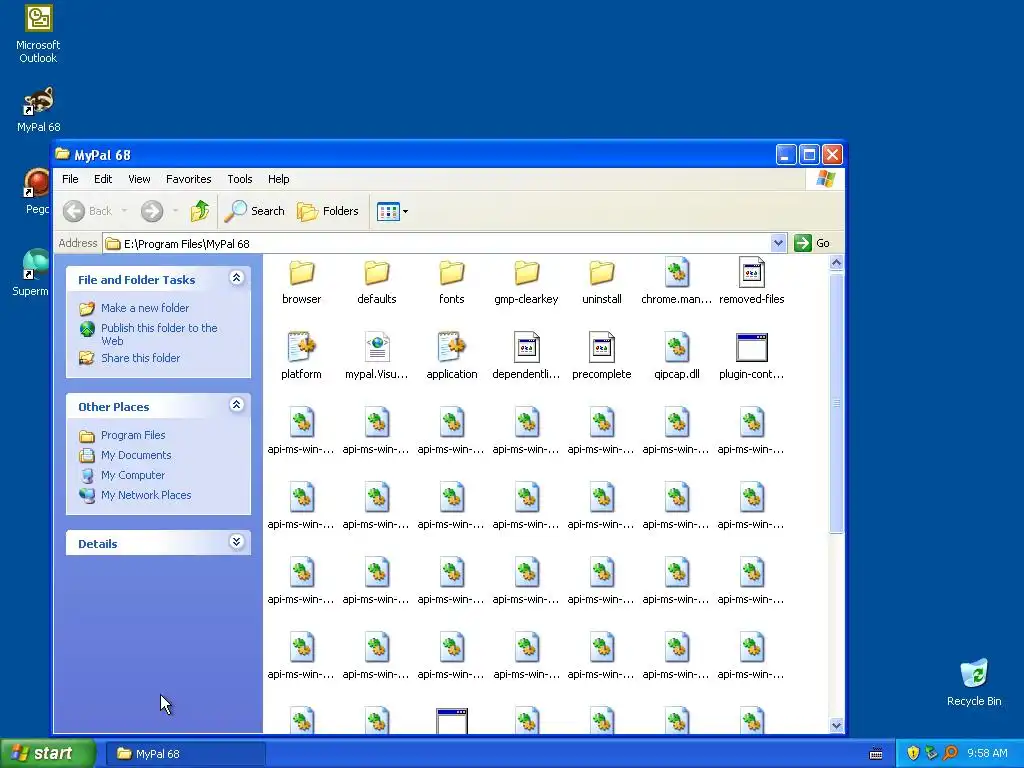Screen dimensions: 1024x768
Task: Click the security shield tray icon
Action: pyautogui.click(x=913, y=753)
